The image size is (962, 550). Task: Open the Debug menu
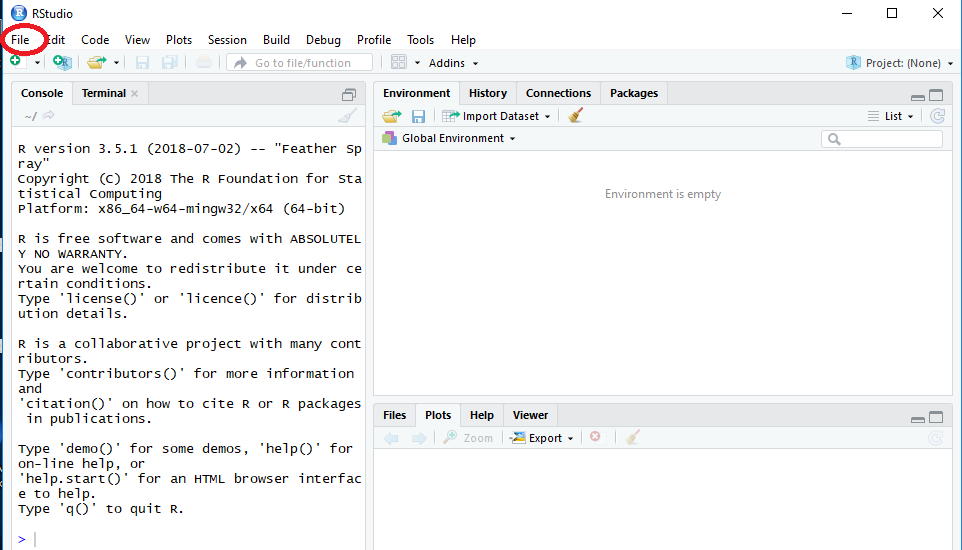(323, 40)
